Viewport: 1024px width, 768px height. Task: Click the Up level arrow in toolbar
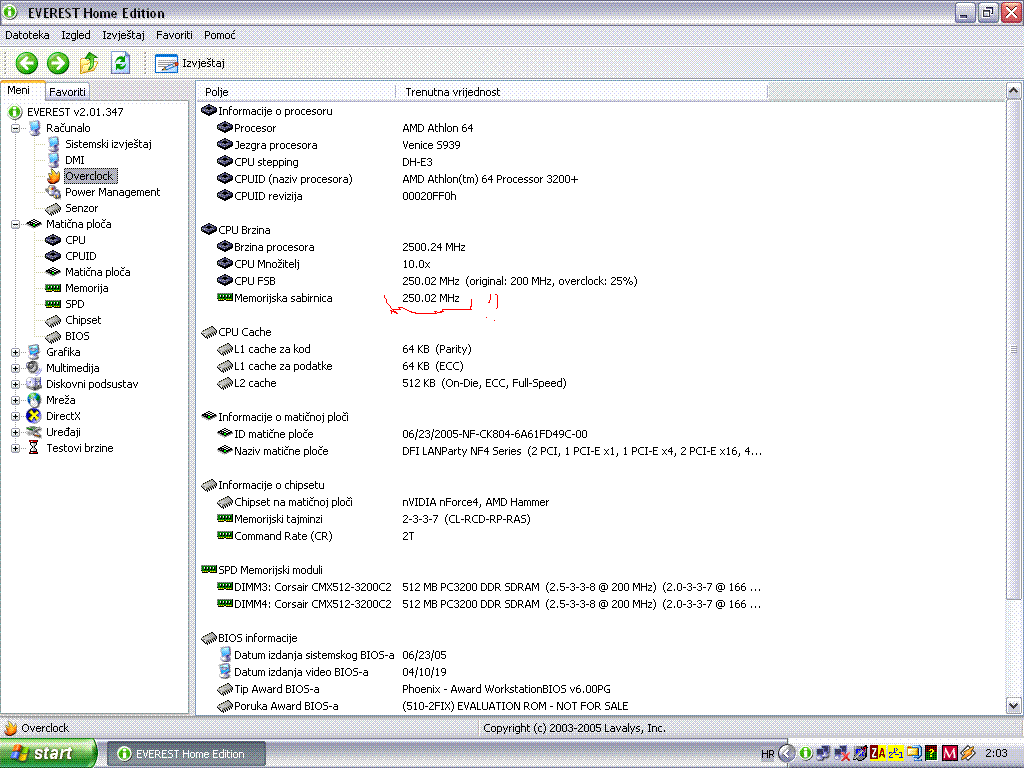click(x=89, y=63)
